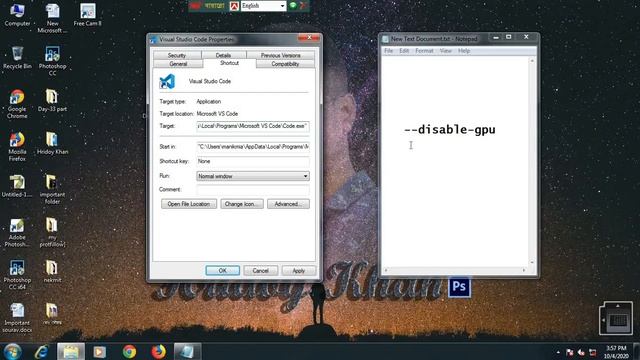Viewport: 640px width, 360px height.
Task: Click inside the Target text field
Action: coord(253,126)
